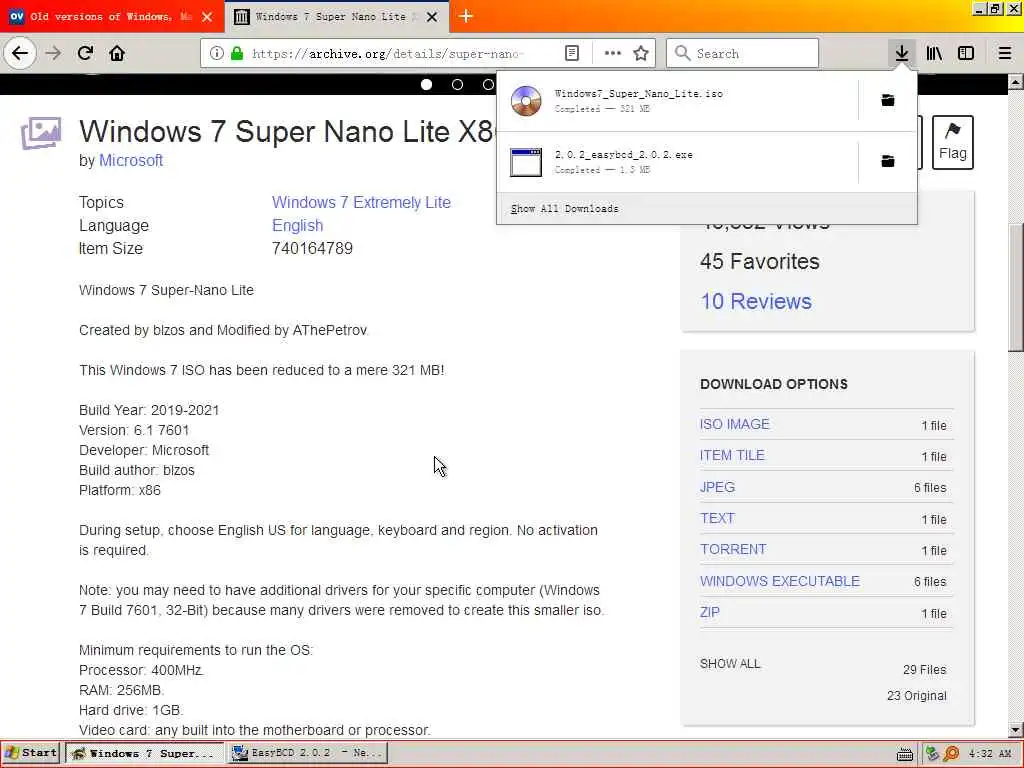Click the item image placeholder icon

[41, 133]
